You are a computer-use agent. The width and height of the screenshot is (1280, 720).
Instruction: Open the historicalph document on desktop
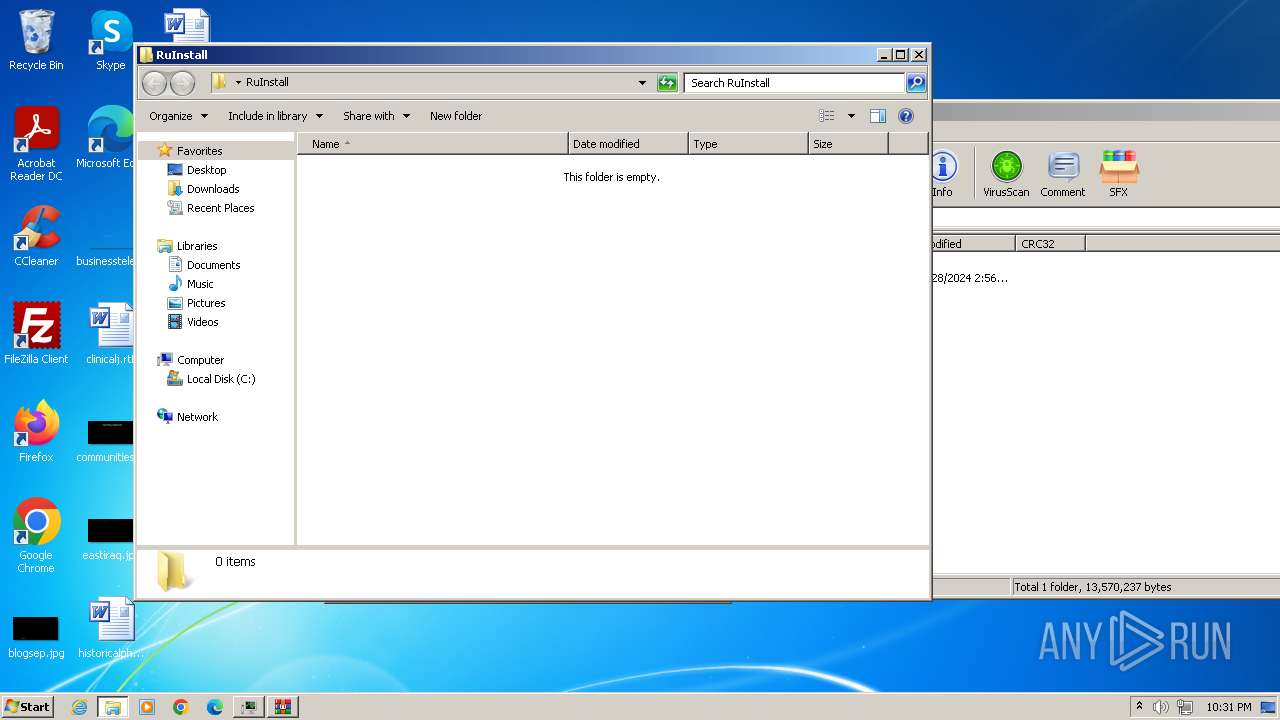(110, 628)
